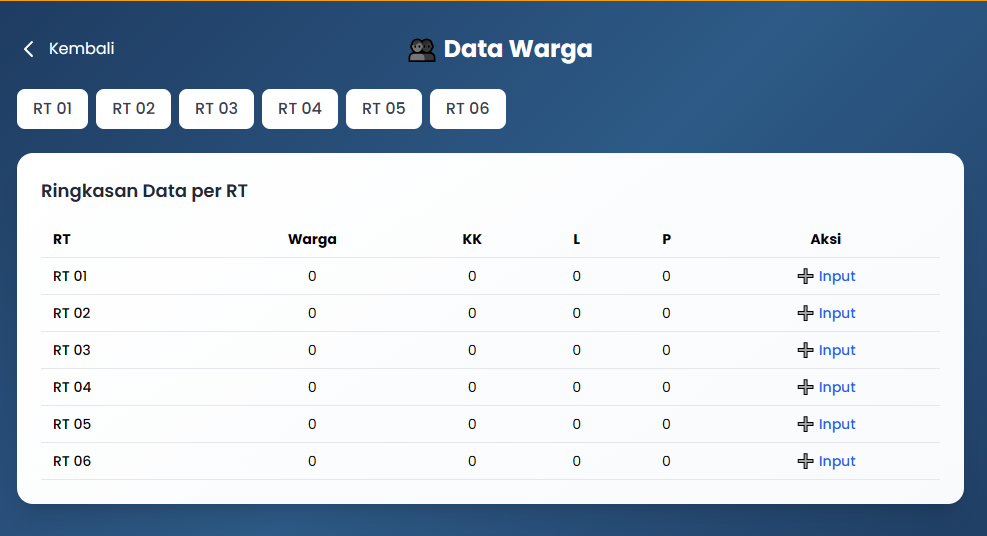Click the plus icon in RT 04 row
Screen dimensions: 987x536
coord(805,388)
